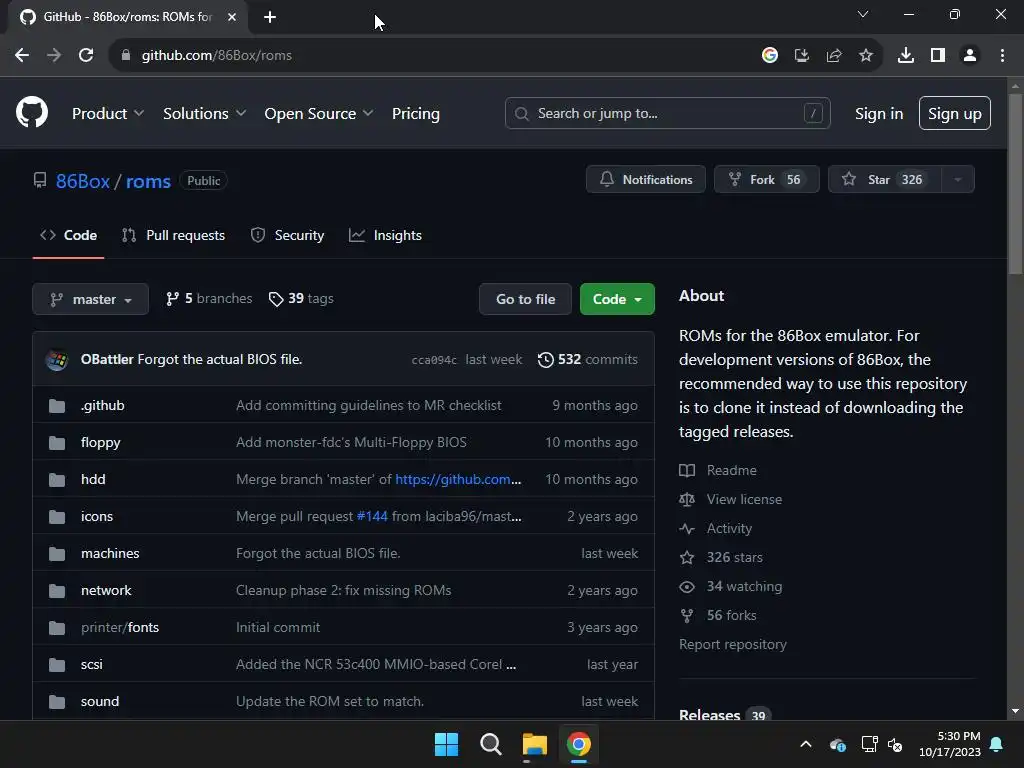Expand the Open Source menu
1024x768 pixels.
click(319, 113)
